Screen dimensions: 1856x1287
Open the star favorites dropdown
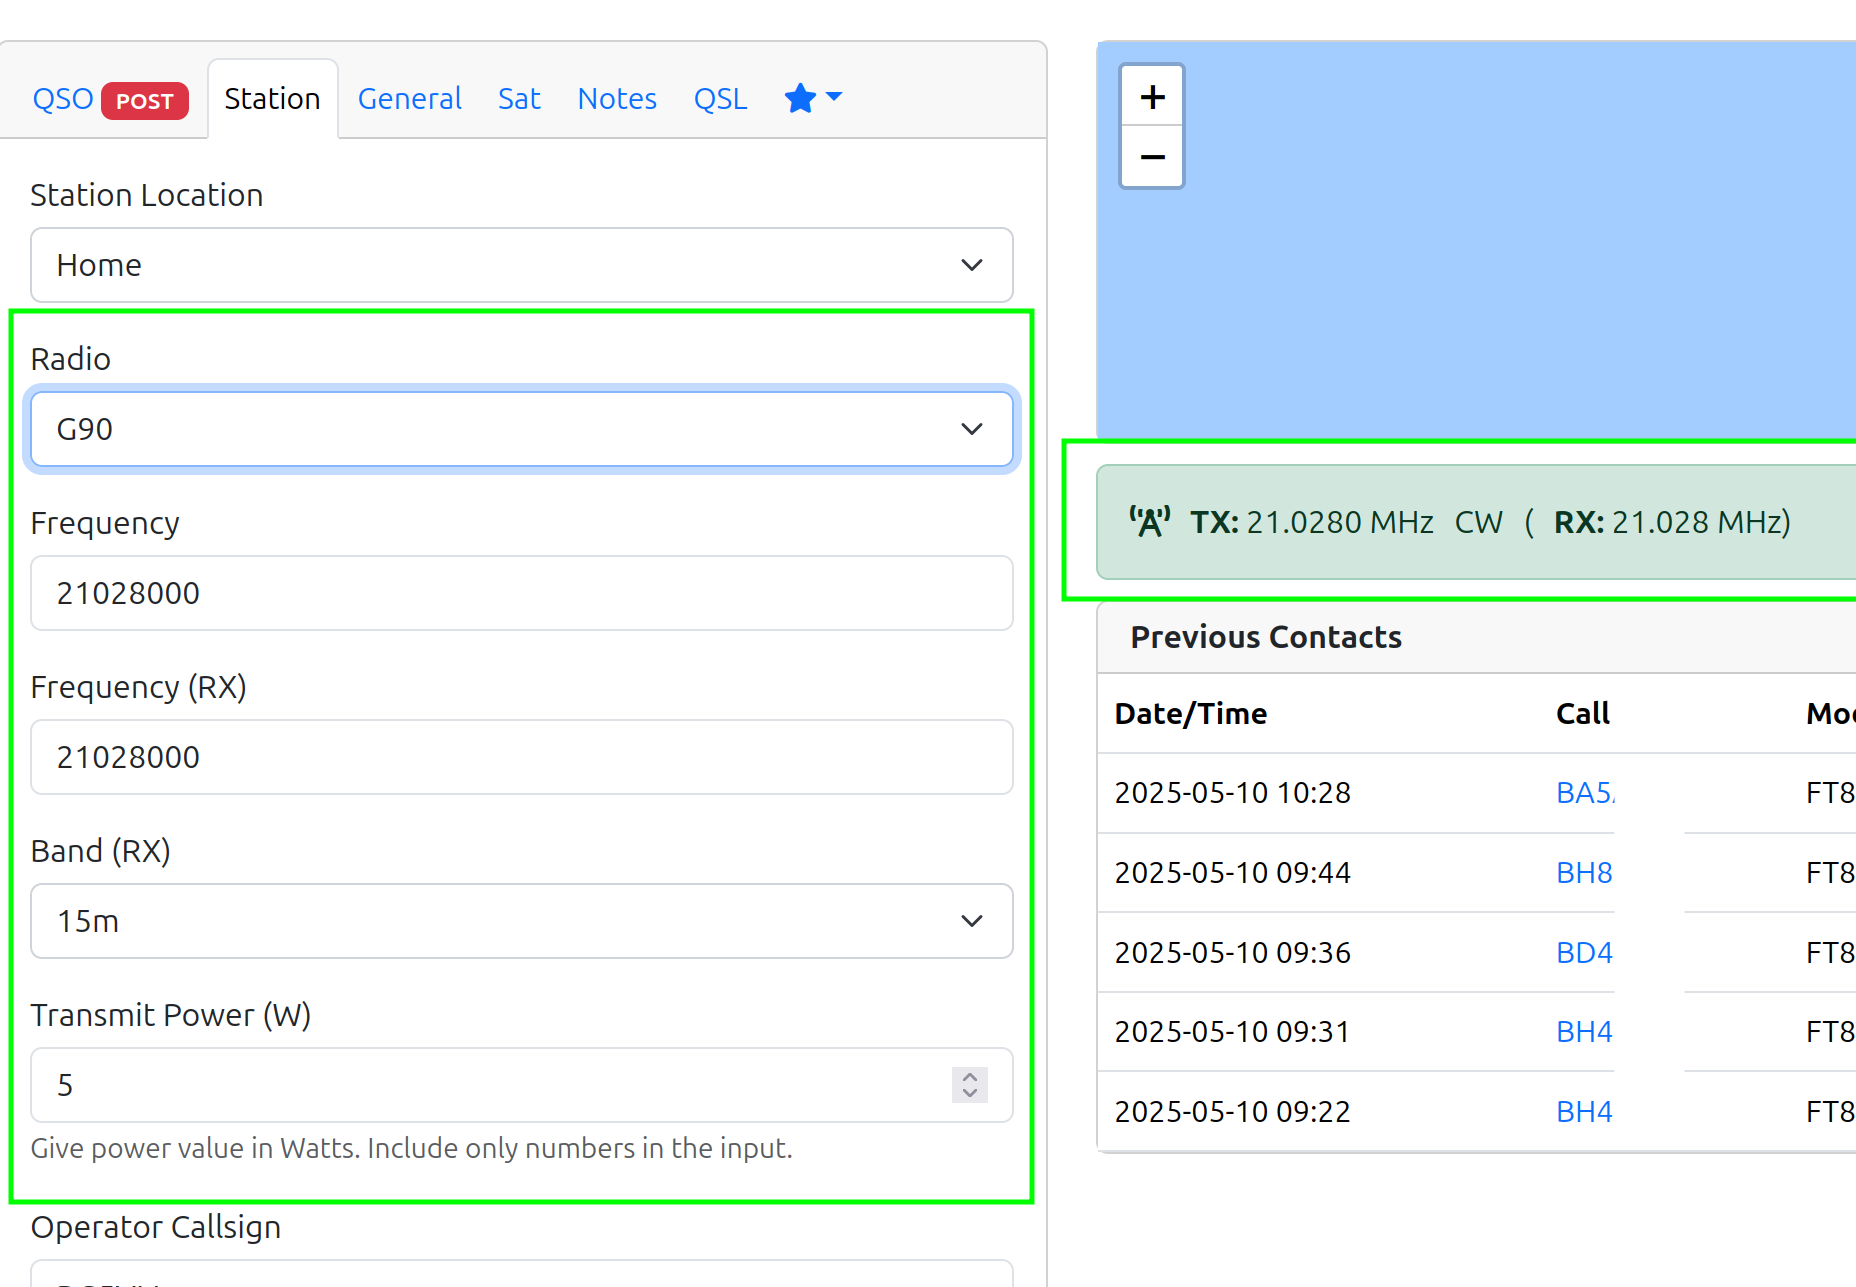click(813, 98)
